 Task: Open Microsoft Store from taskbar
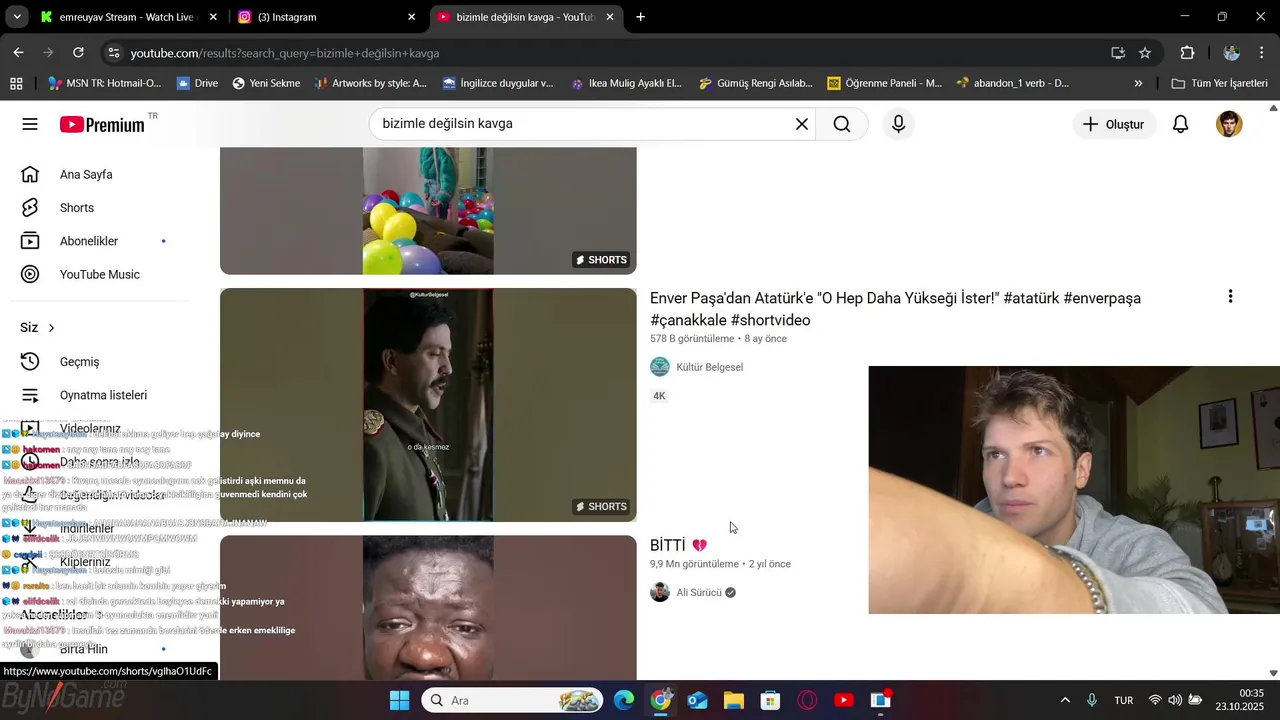pos(770,700)
